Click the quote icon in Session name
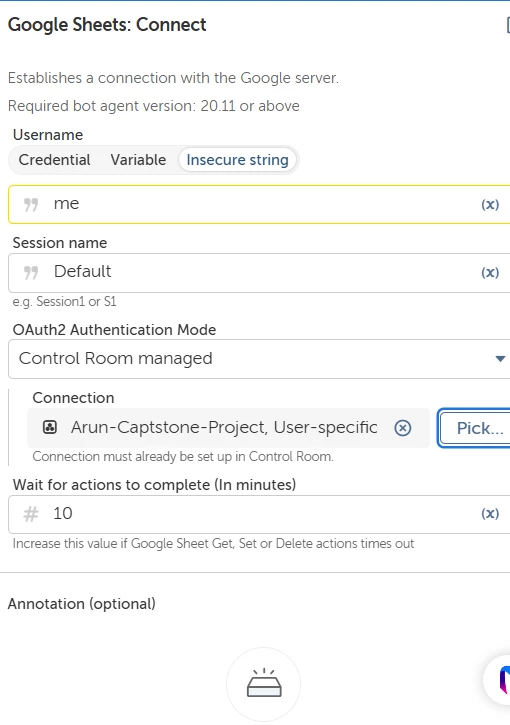 click(x=31, y=272)
